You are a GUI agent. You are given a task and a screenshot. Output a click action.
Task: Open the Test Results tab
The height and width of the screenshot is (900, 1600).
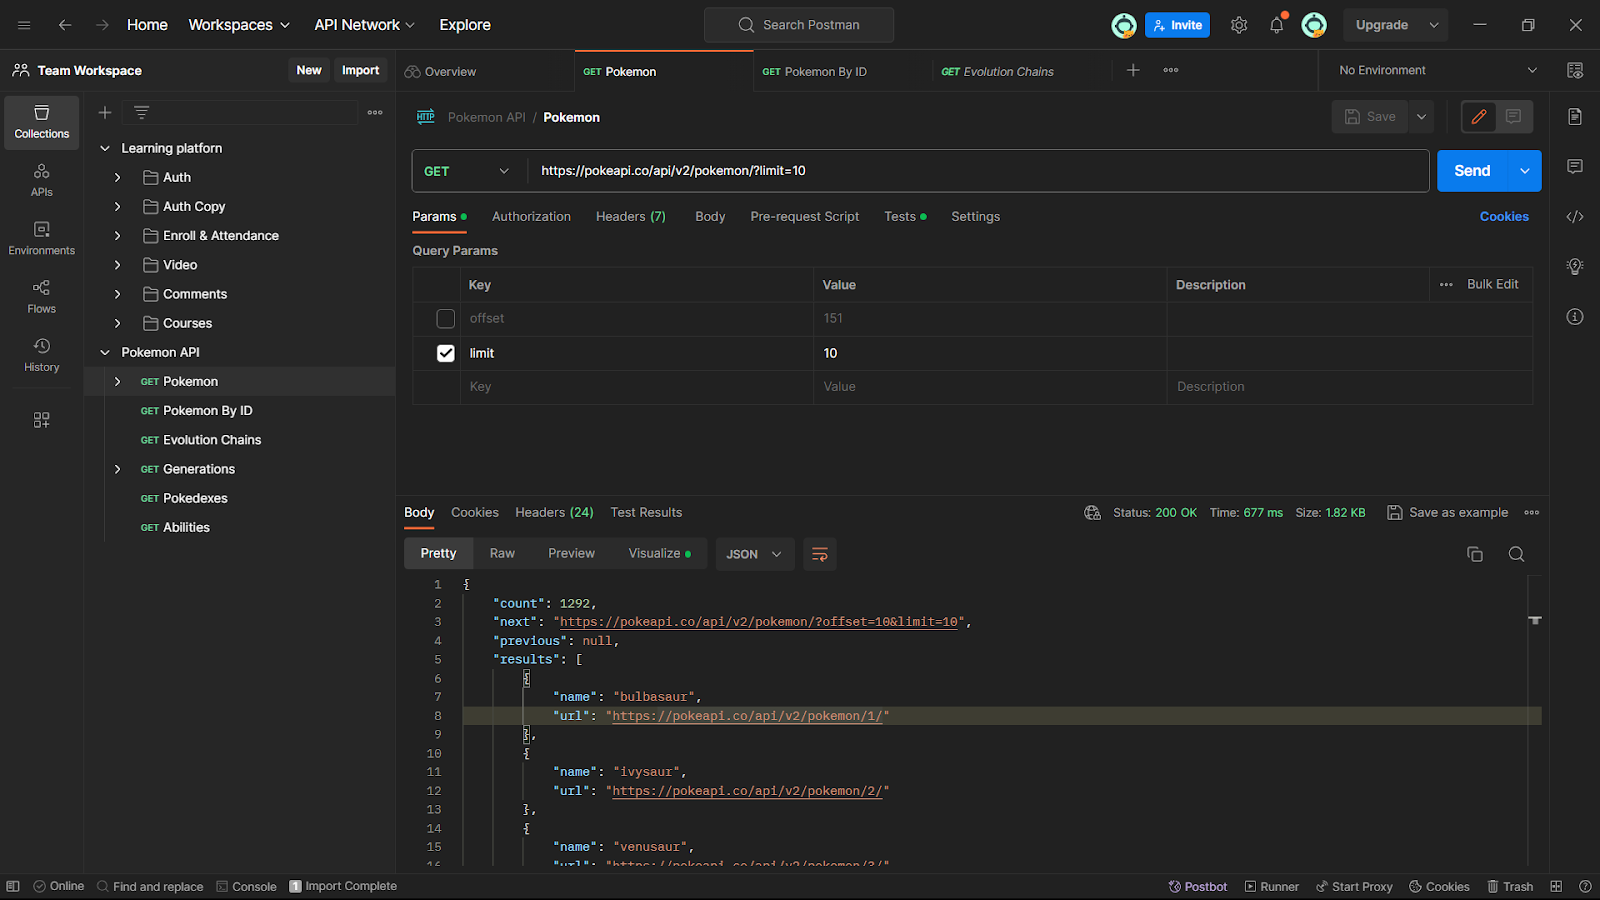tap(646, 512)
